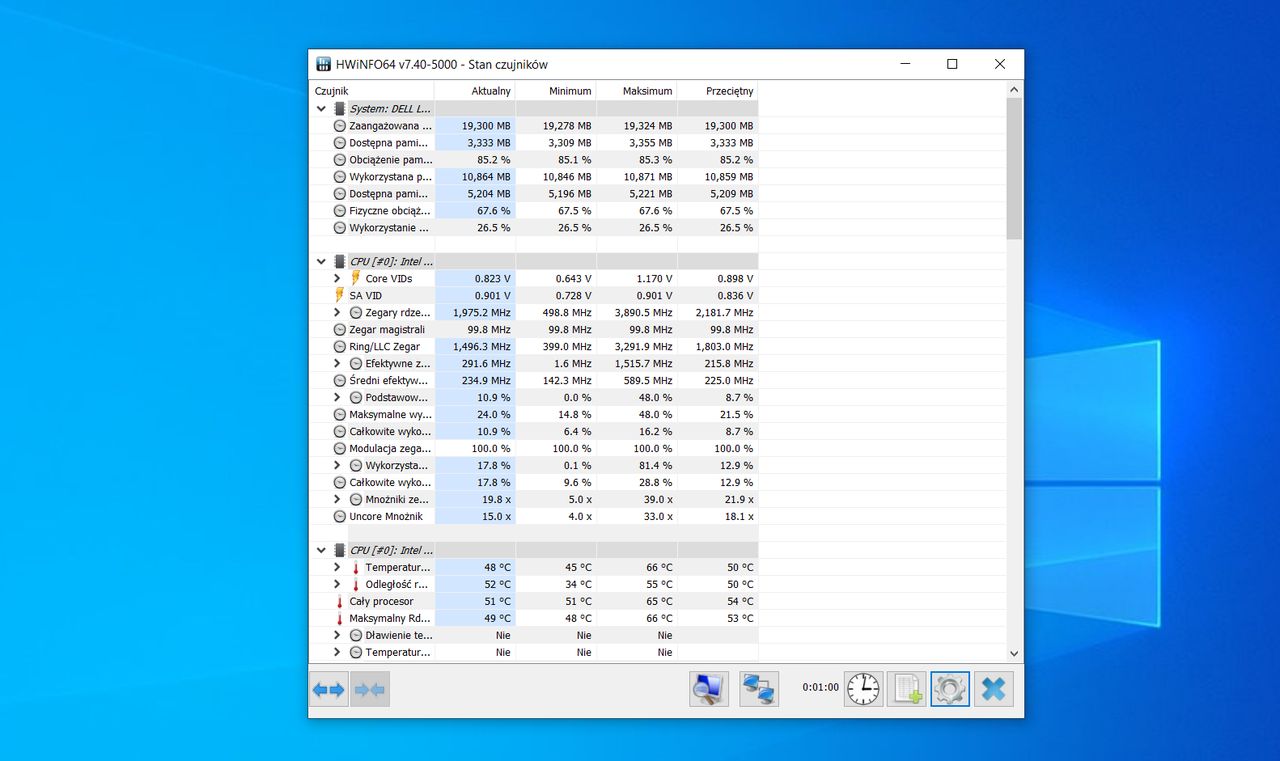Open sensor settings gear icon
The width and height of the screenshot is (1280, 761).
coord(950,689)
